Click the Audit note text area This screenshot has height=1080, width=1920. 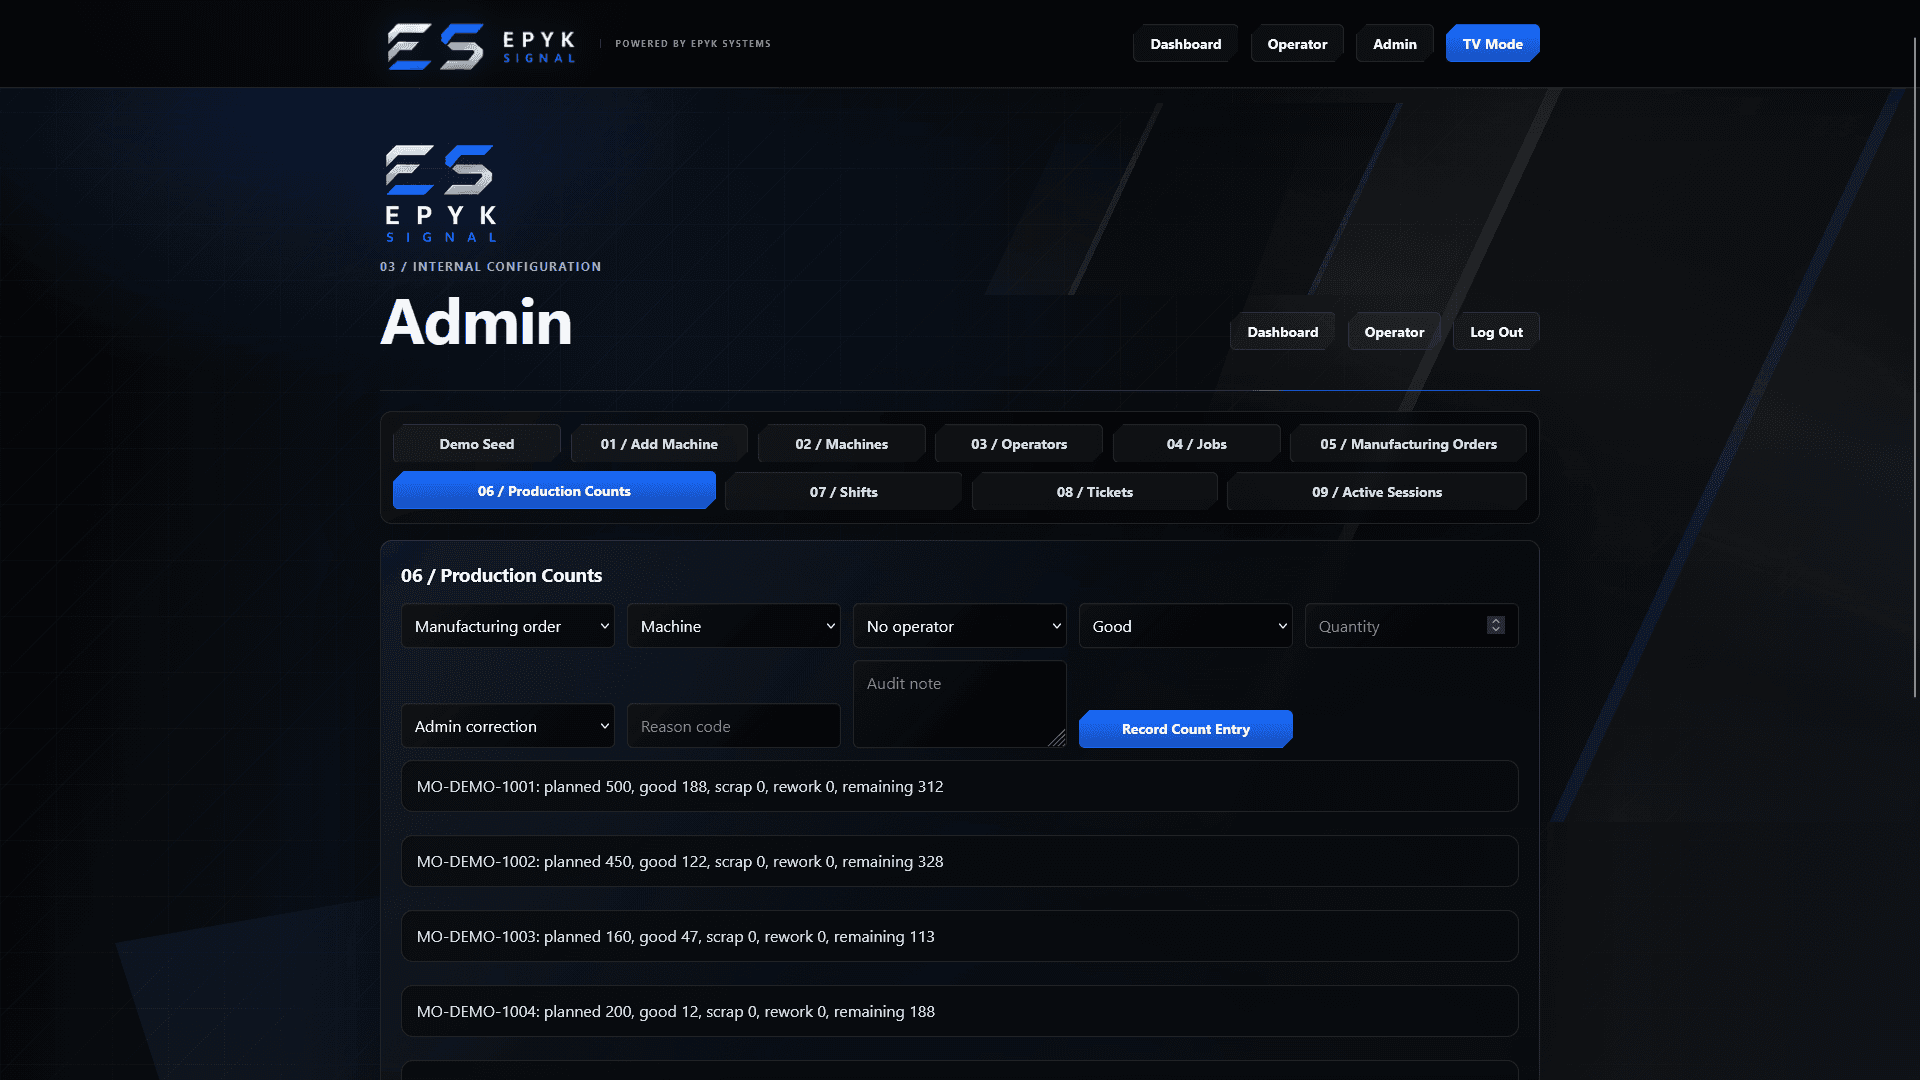tap(960, 704)
